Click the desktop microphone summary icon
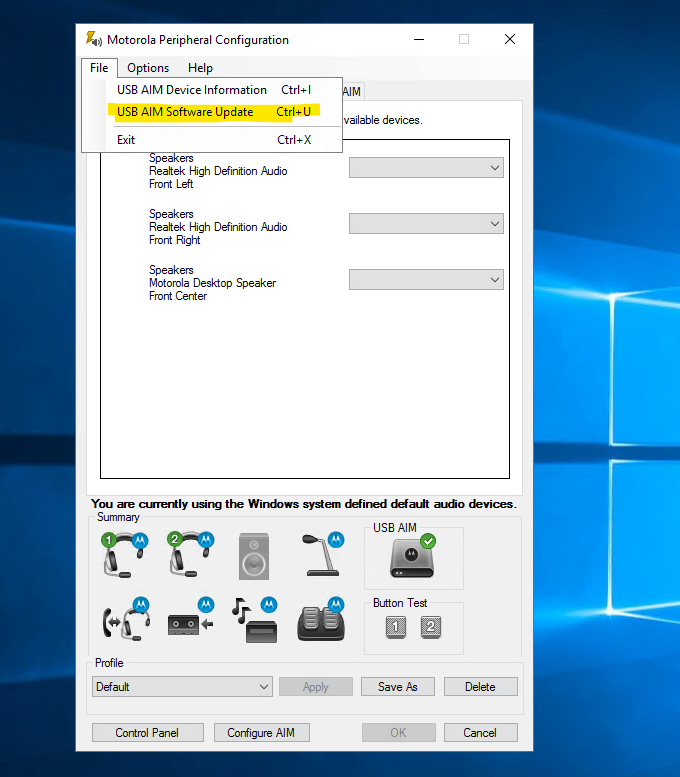The width and height of the screenshot is (680, 777). [x=323, y=555]
